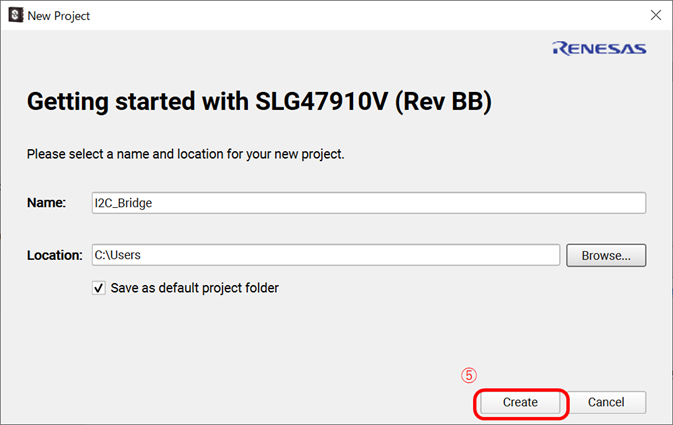Click the Renesas logo
Screen dimensions: 673x425
click(599, 48)
